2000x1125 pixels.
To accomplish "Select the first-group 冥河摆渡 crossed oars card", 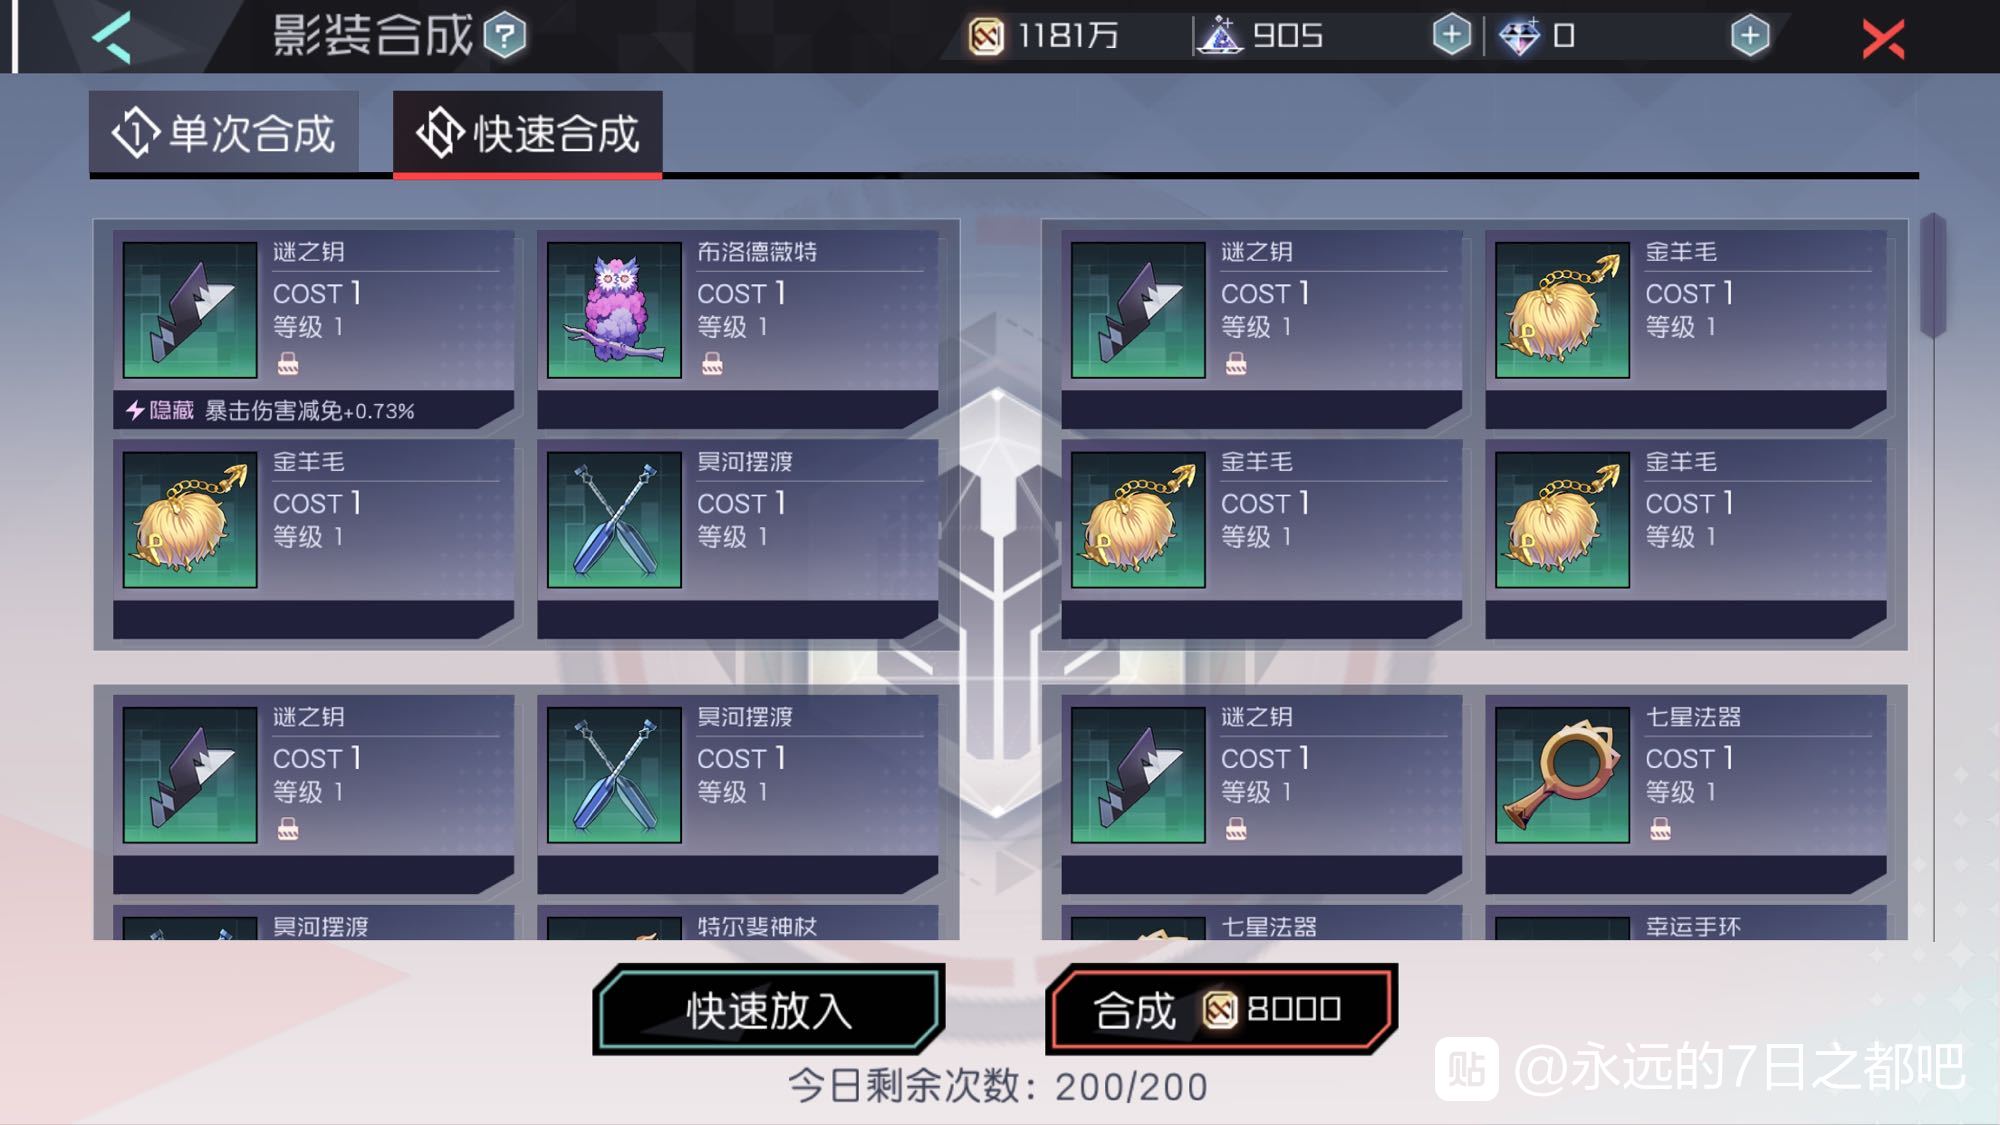I will pyautogui.click(x=738, y=539).
